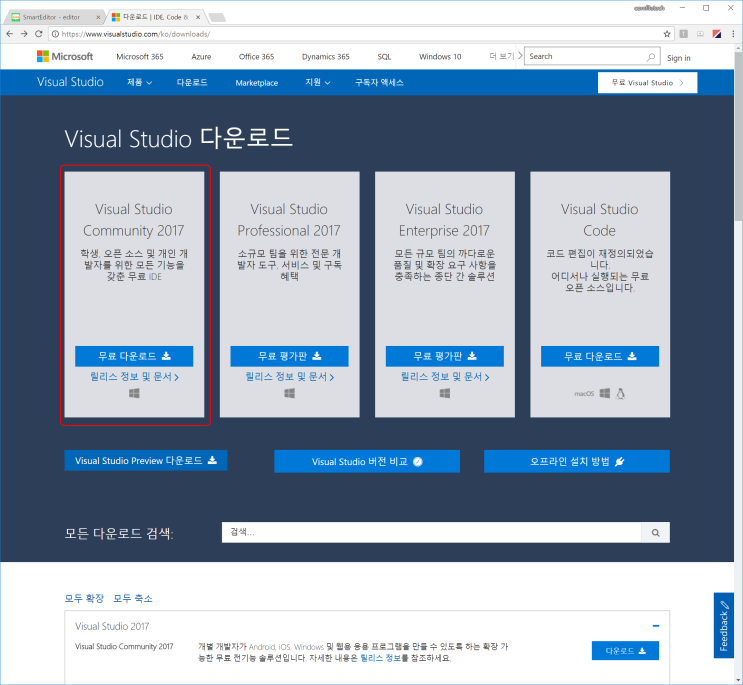Open Marketplace in the Visual Studio bar
Viewport: 743px width, 685px height.
[x=256, y=82]
